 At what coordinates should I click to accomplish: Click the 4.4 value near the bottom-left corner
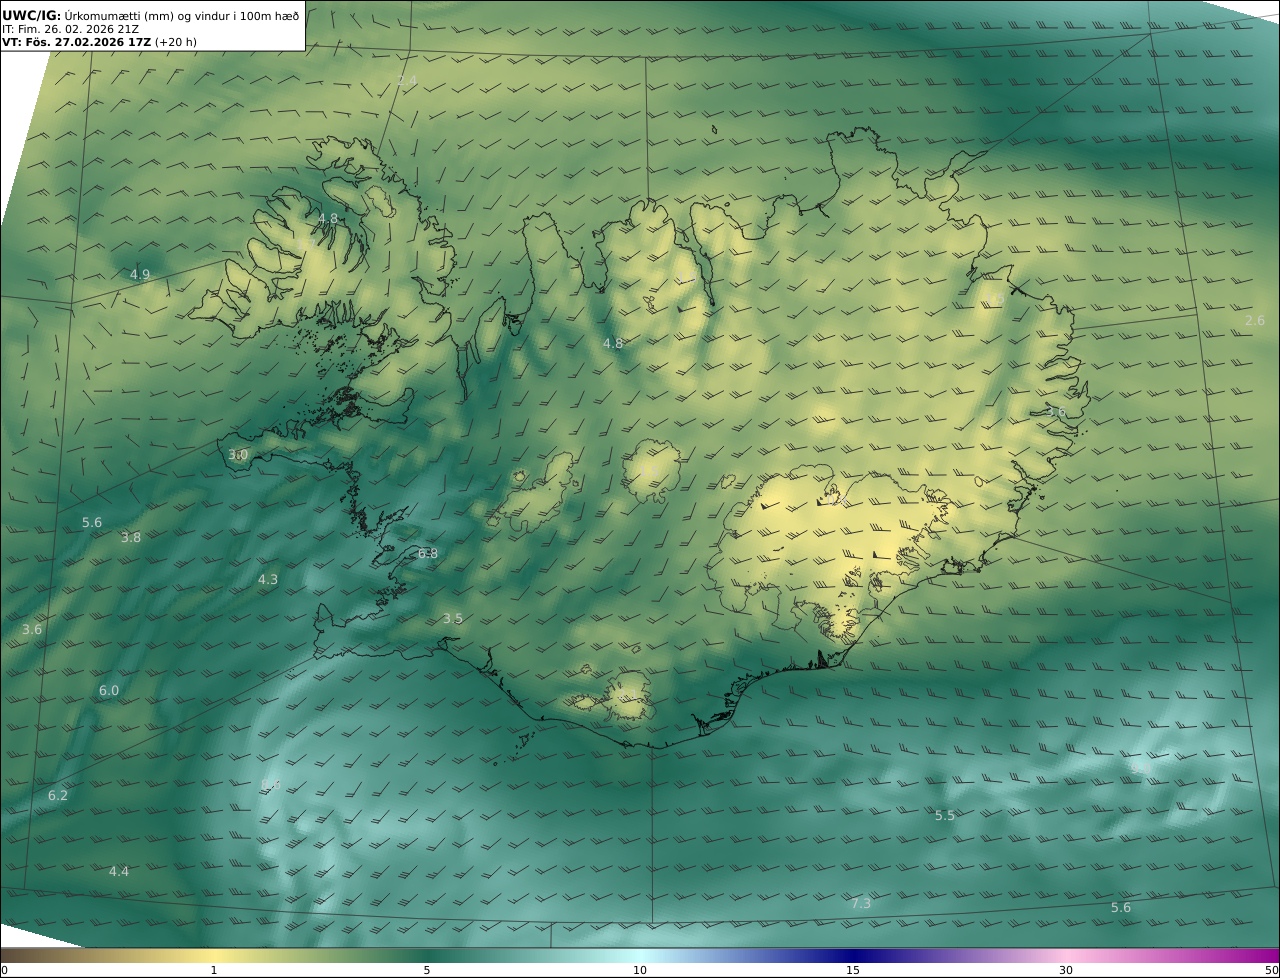click(119, 871)
